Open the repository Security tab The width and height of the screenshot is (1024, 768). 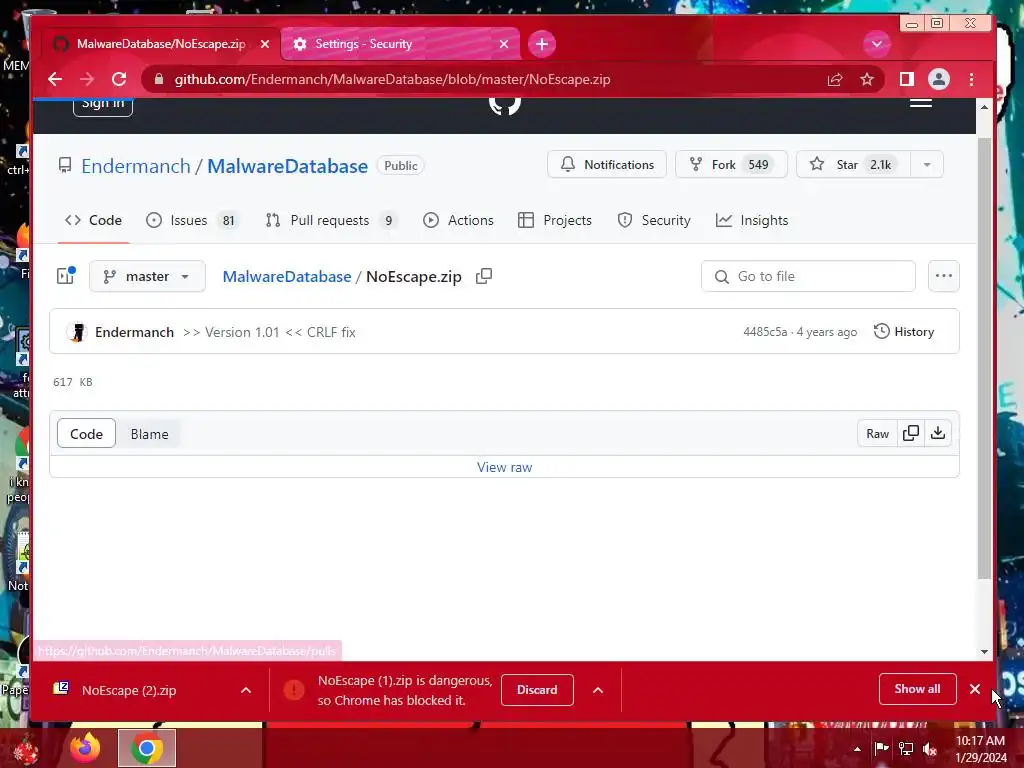coord(654,221)
